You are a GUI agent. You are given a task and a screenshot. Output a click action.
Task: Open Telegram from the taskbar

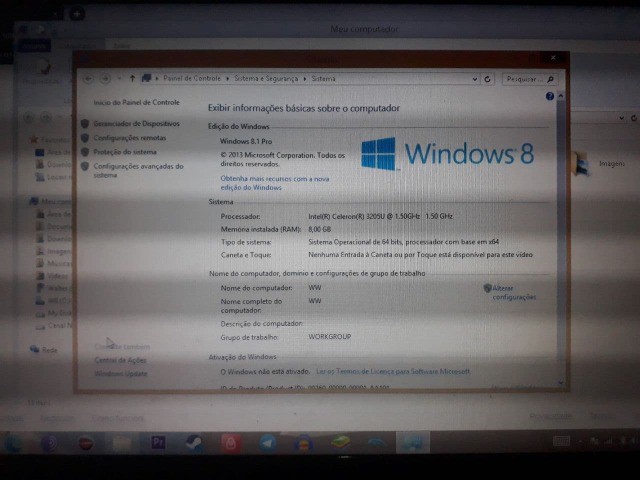[x=267, y=443]
